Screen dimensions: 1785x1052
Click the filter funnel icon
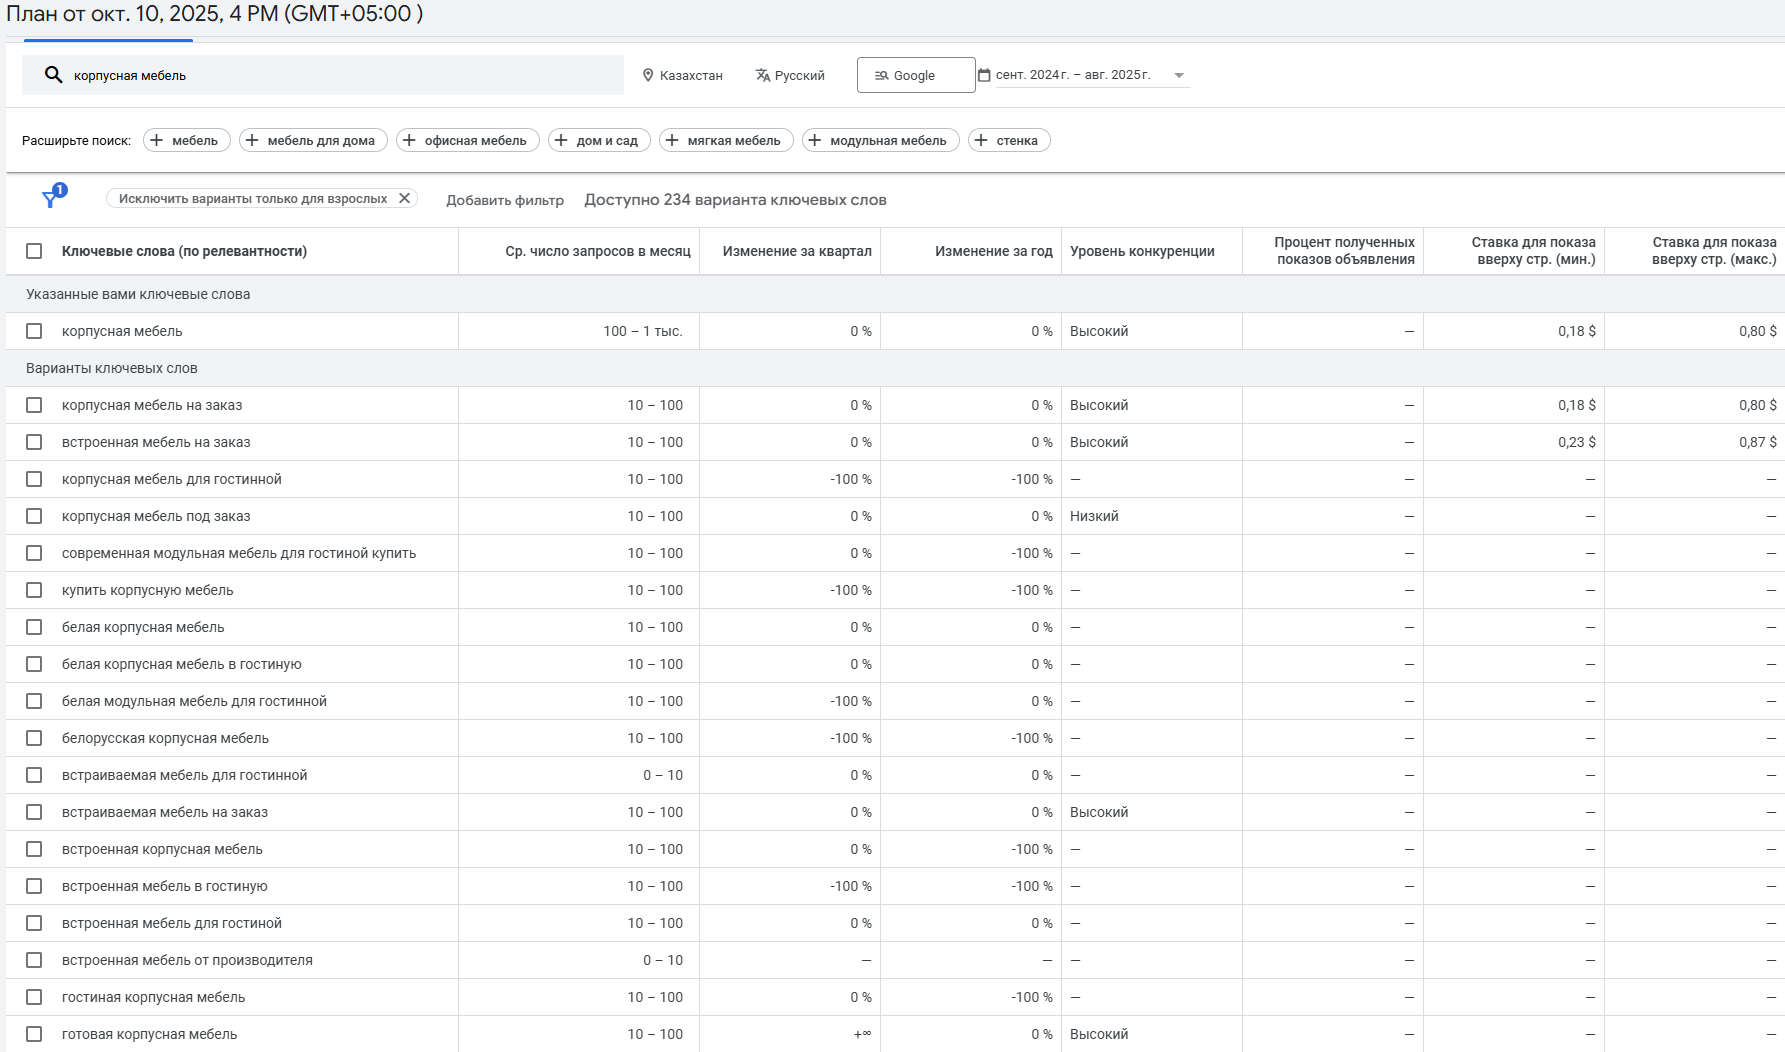(x=51, y=198)
